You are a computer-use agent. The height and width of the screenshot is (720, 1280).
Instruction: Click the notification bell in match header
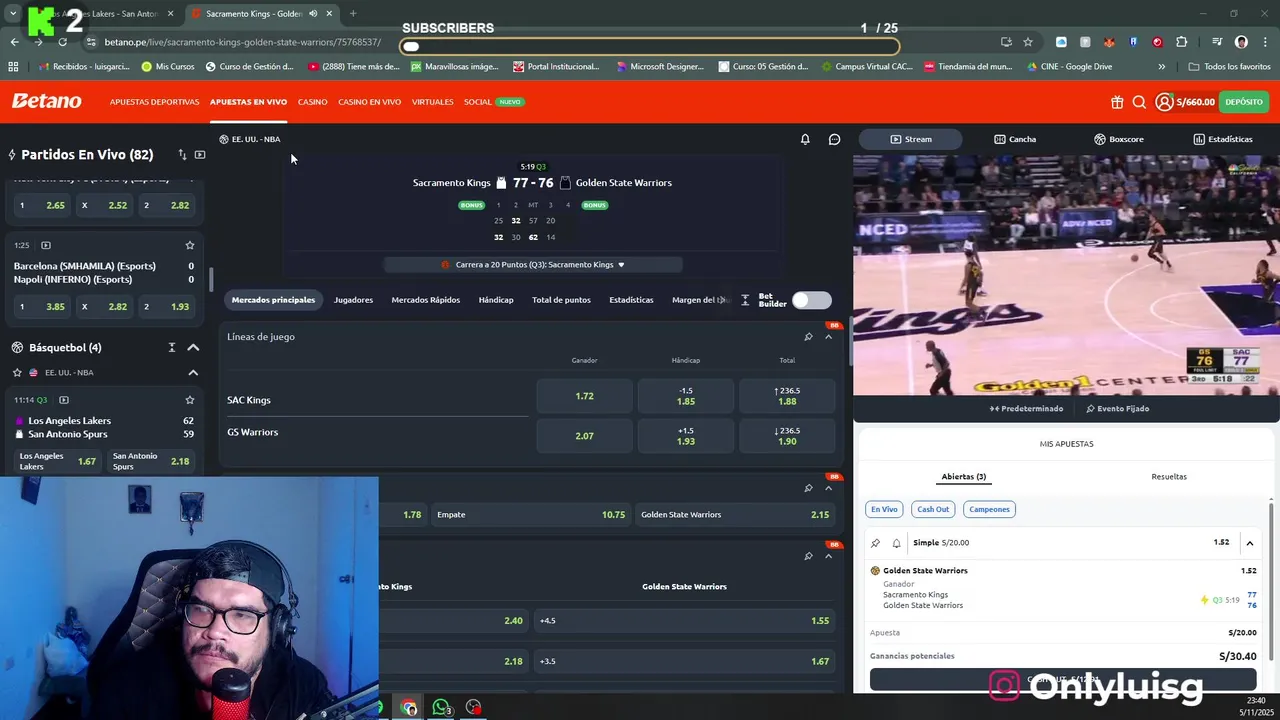(805, 139)
